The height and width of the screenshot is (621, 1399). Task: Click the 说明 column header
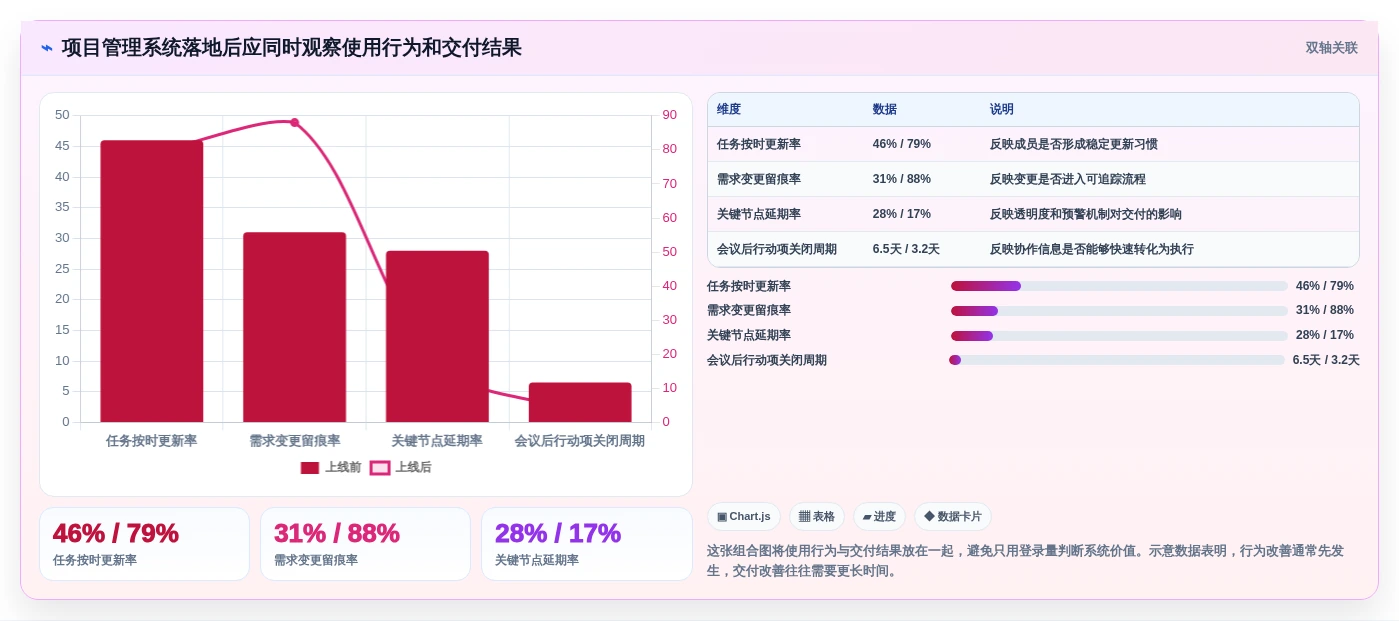click(1002, 110)
